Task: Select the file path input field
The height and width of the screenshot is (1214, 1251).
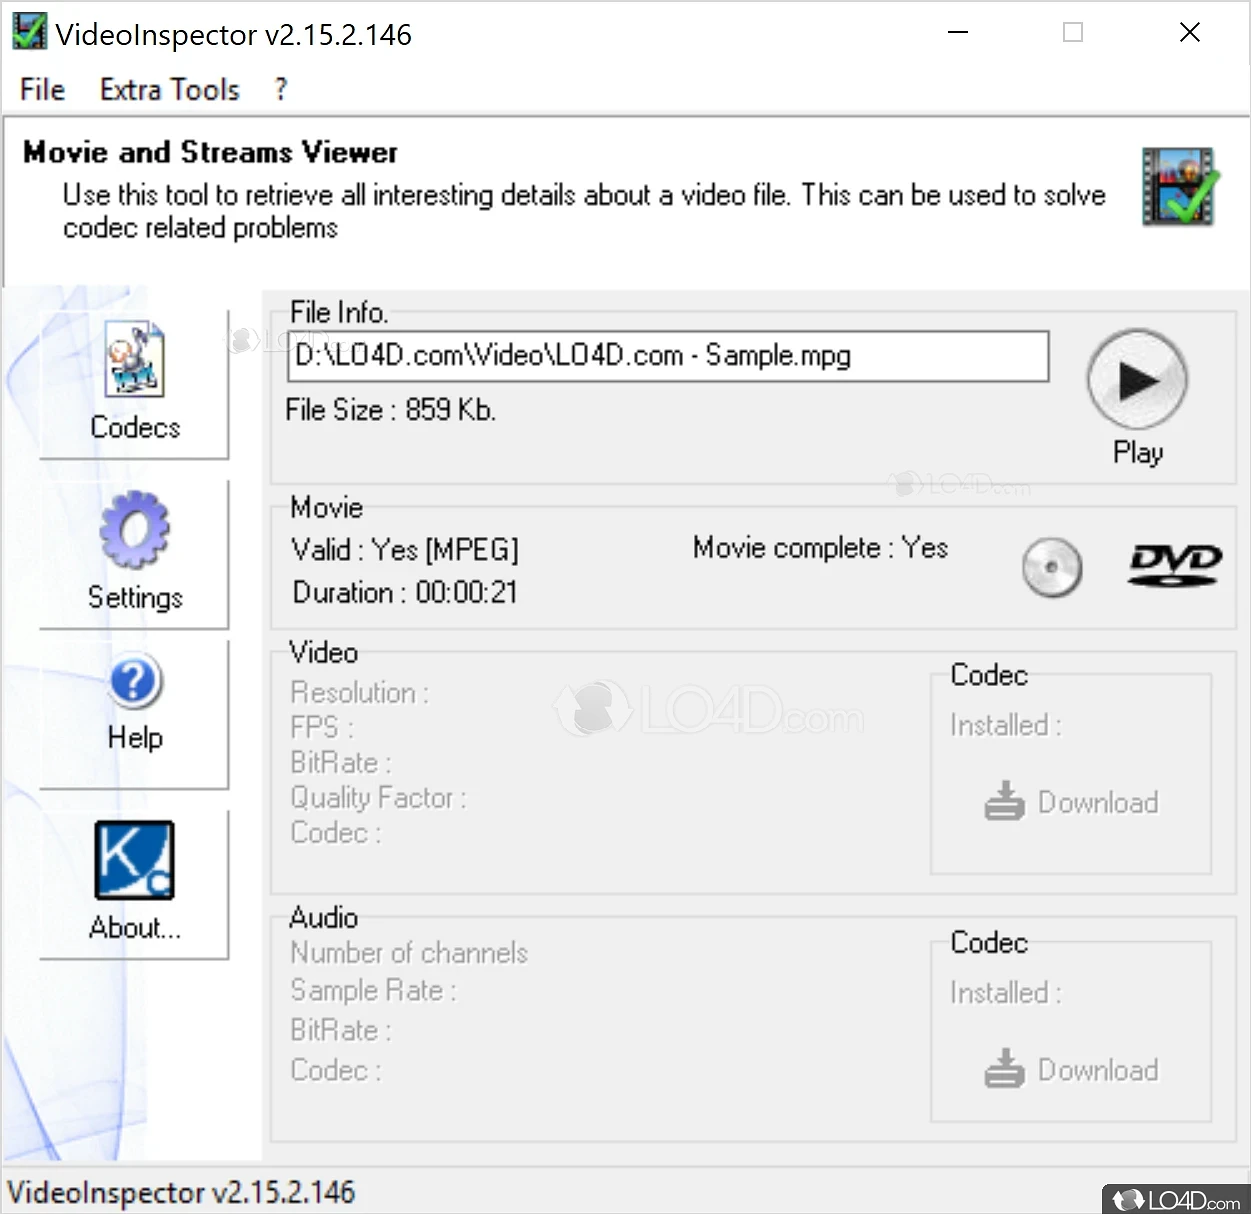Action: tap(667, 356)
